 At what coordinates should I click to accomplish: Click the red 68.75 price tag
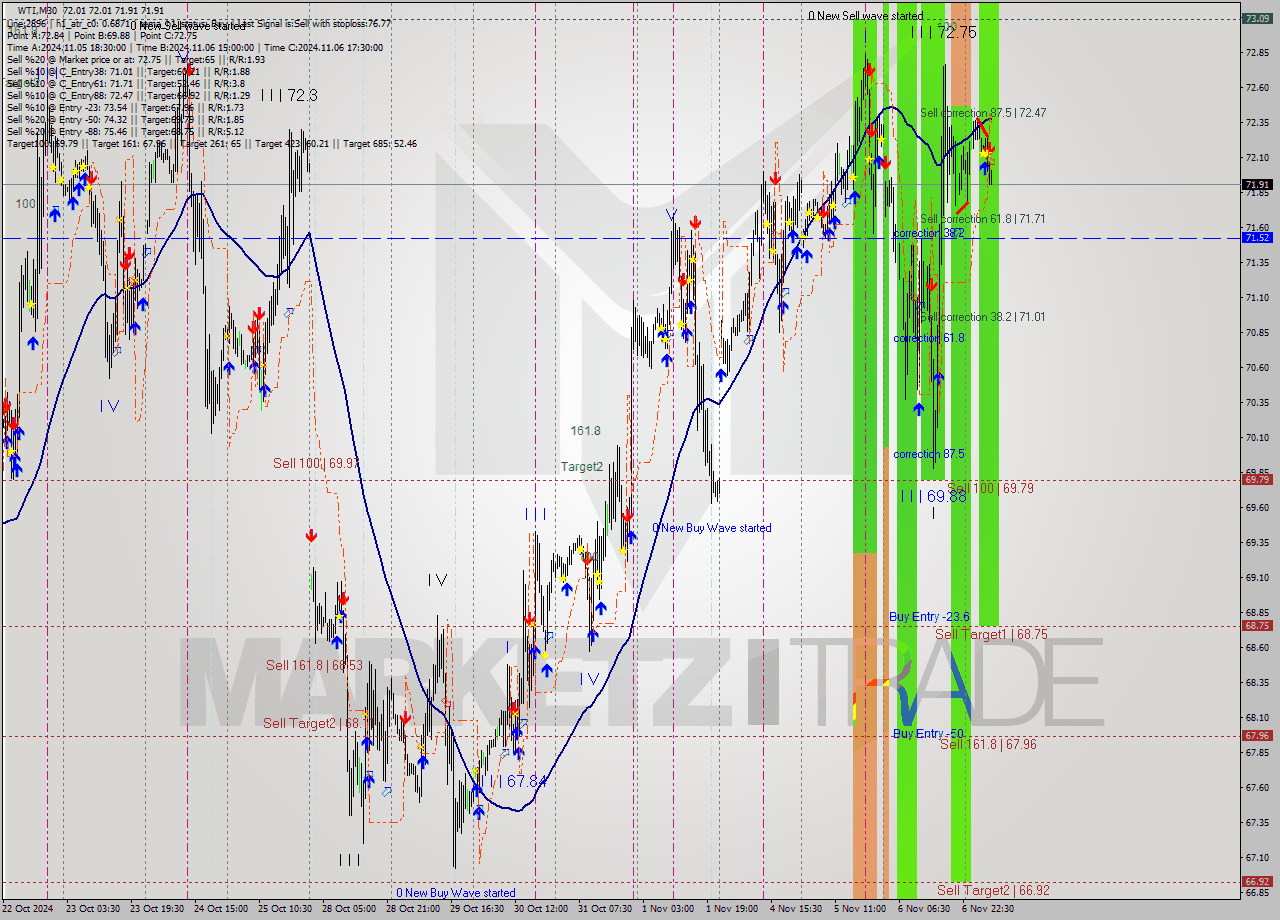(1256, 625)
